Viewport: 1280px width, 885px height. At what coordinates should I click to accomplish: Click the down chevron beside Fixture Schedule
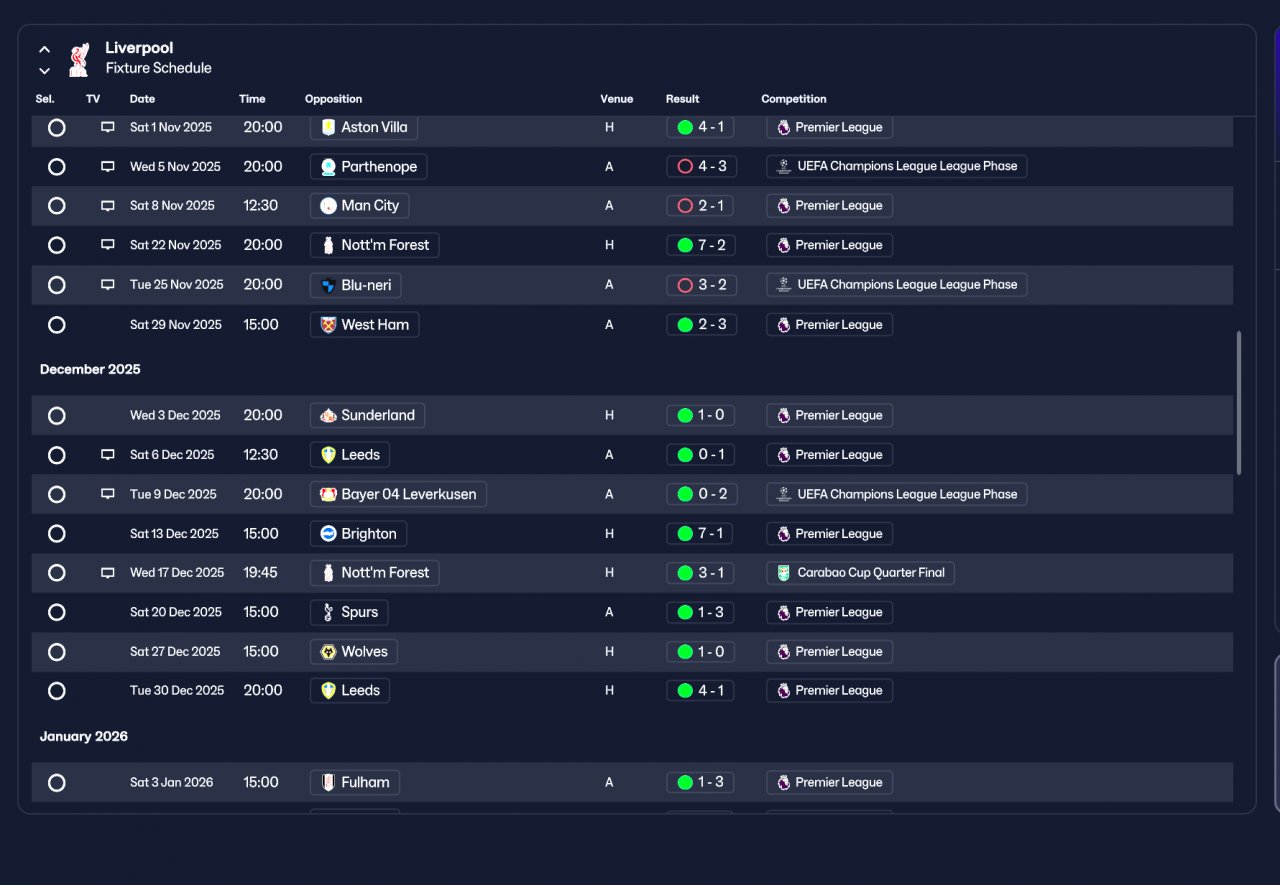pyautogui.click(x=45, y=71)
